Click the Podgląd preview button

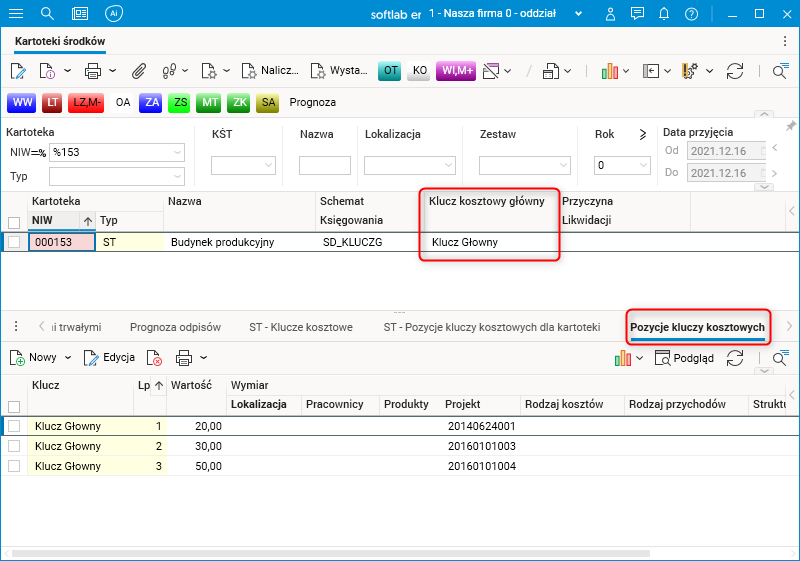click(x=684, y=357)
